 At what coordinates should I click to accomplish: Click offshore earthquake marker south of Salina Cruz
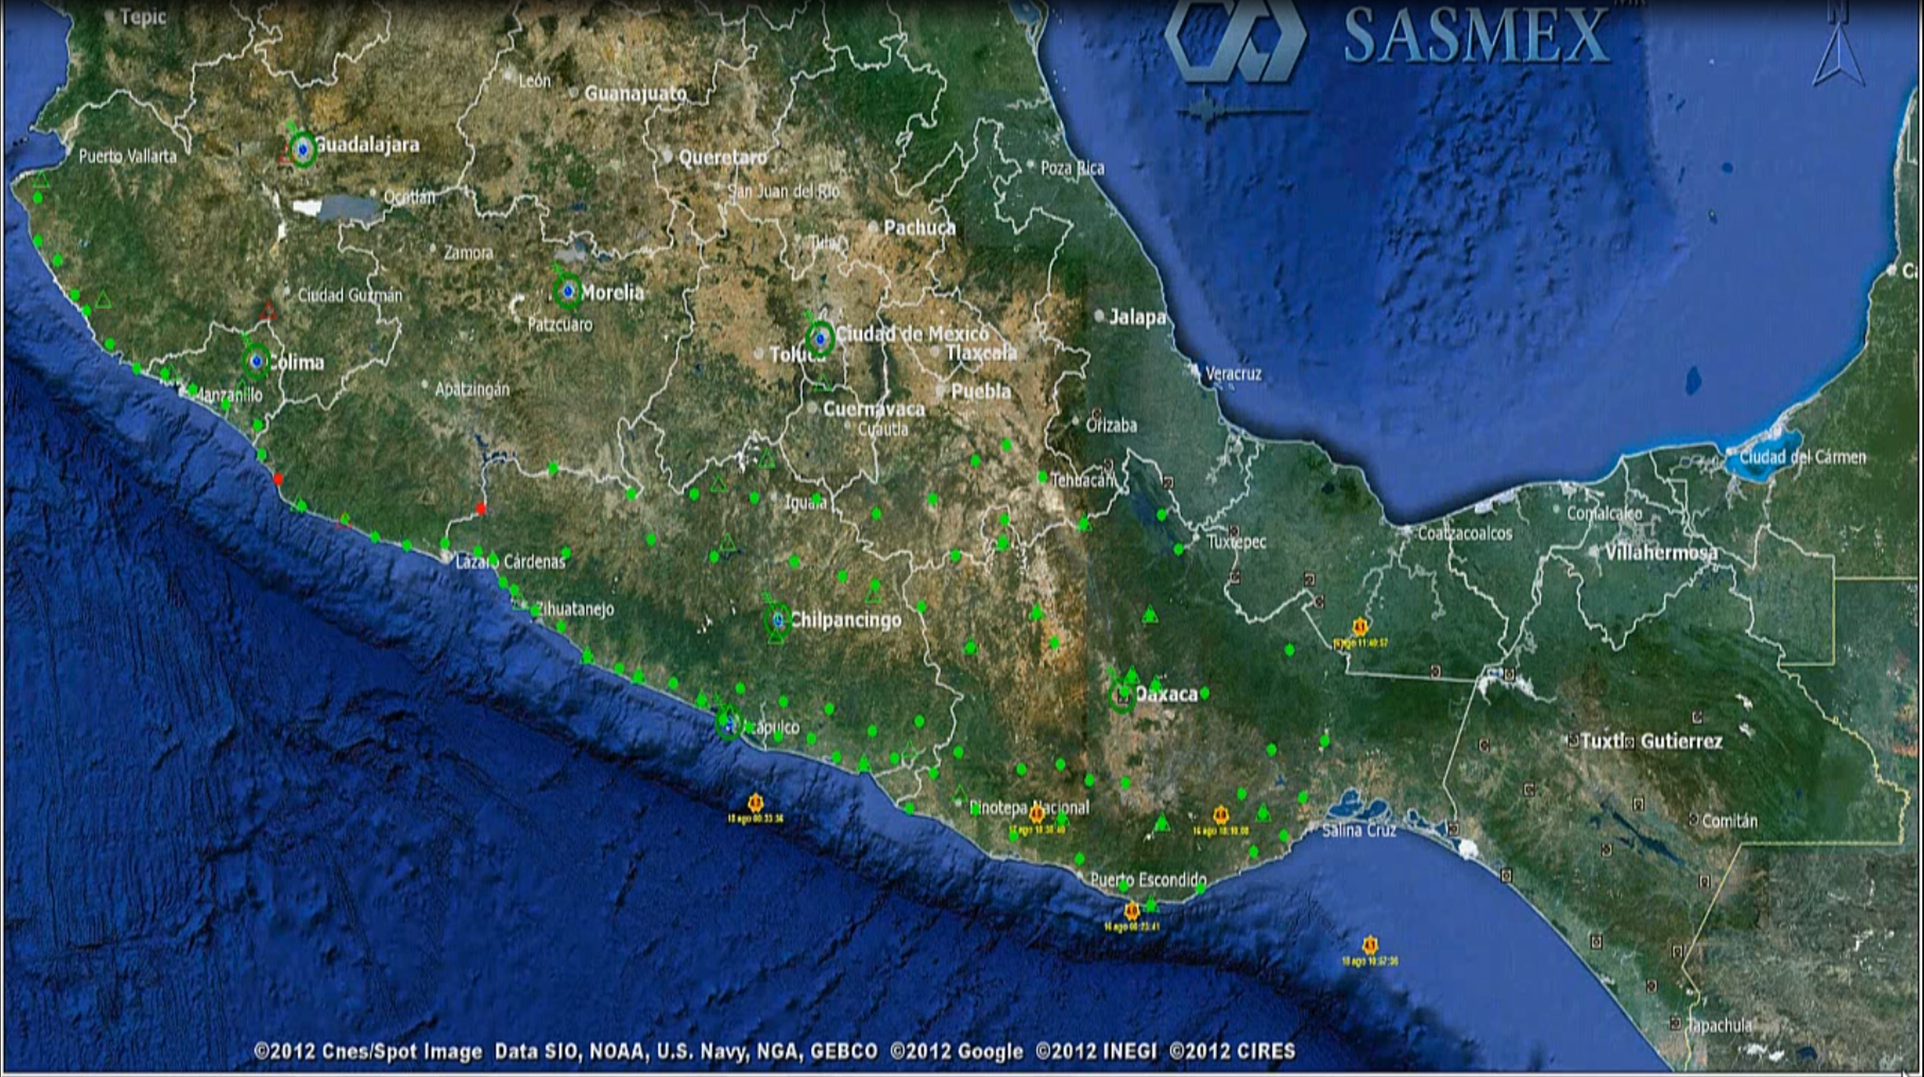click(1369, 945)
